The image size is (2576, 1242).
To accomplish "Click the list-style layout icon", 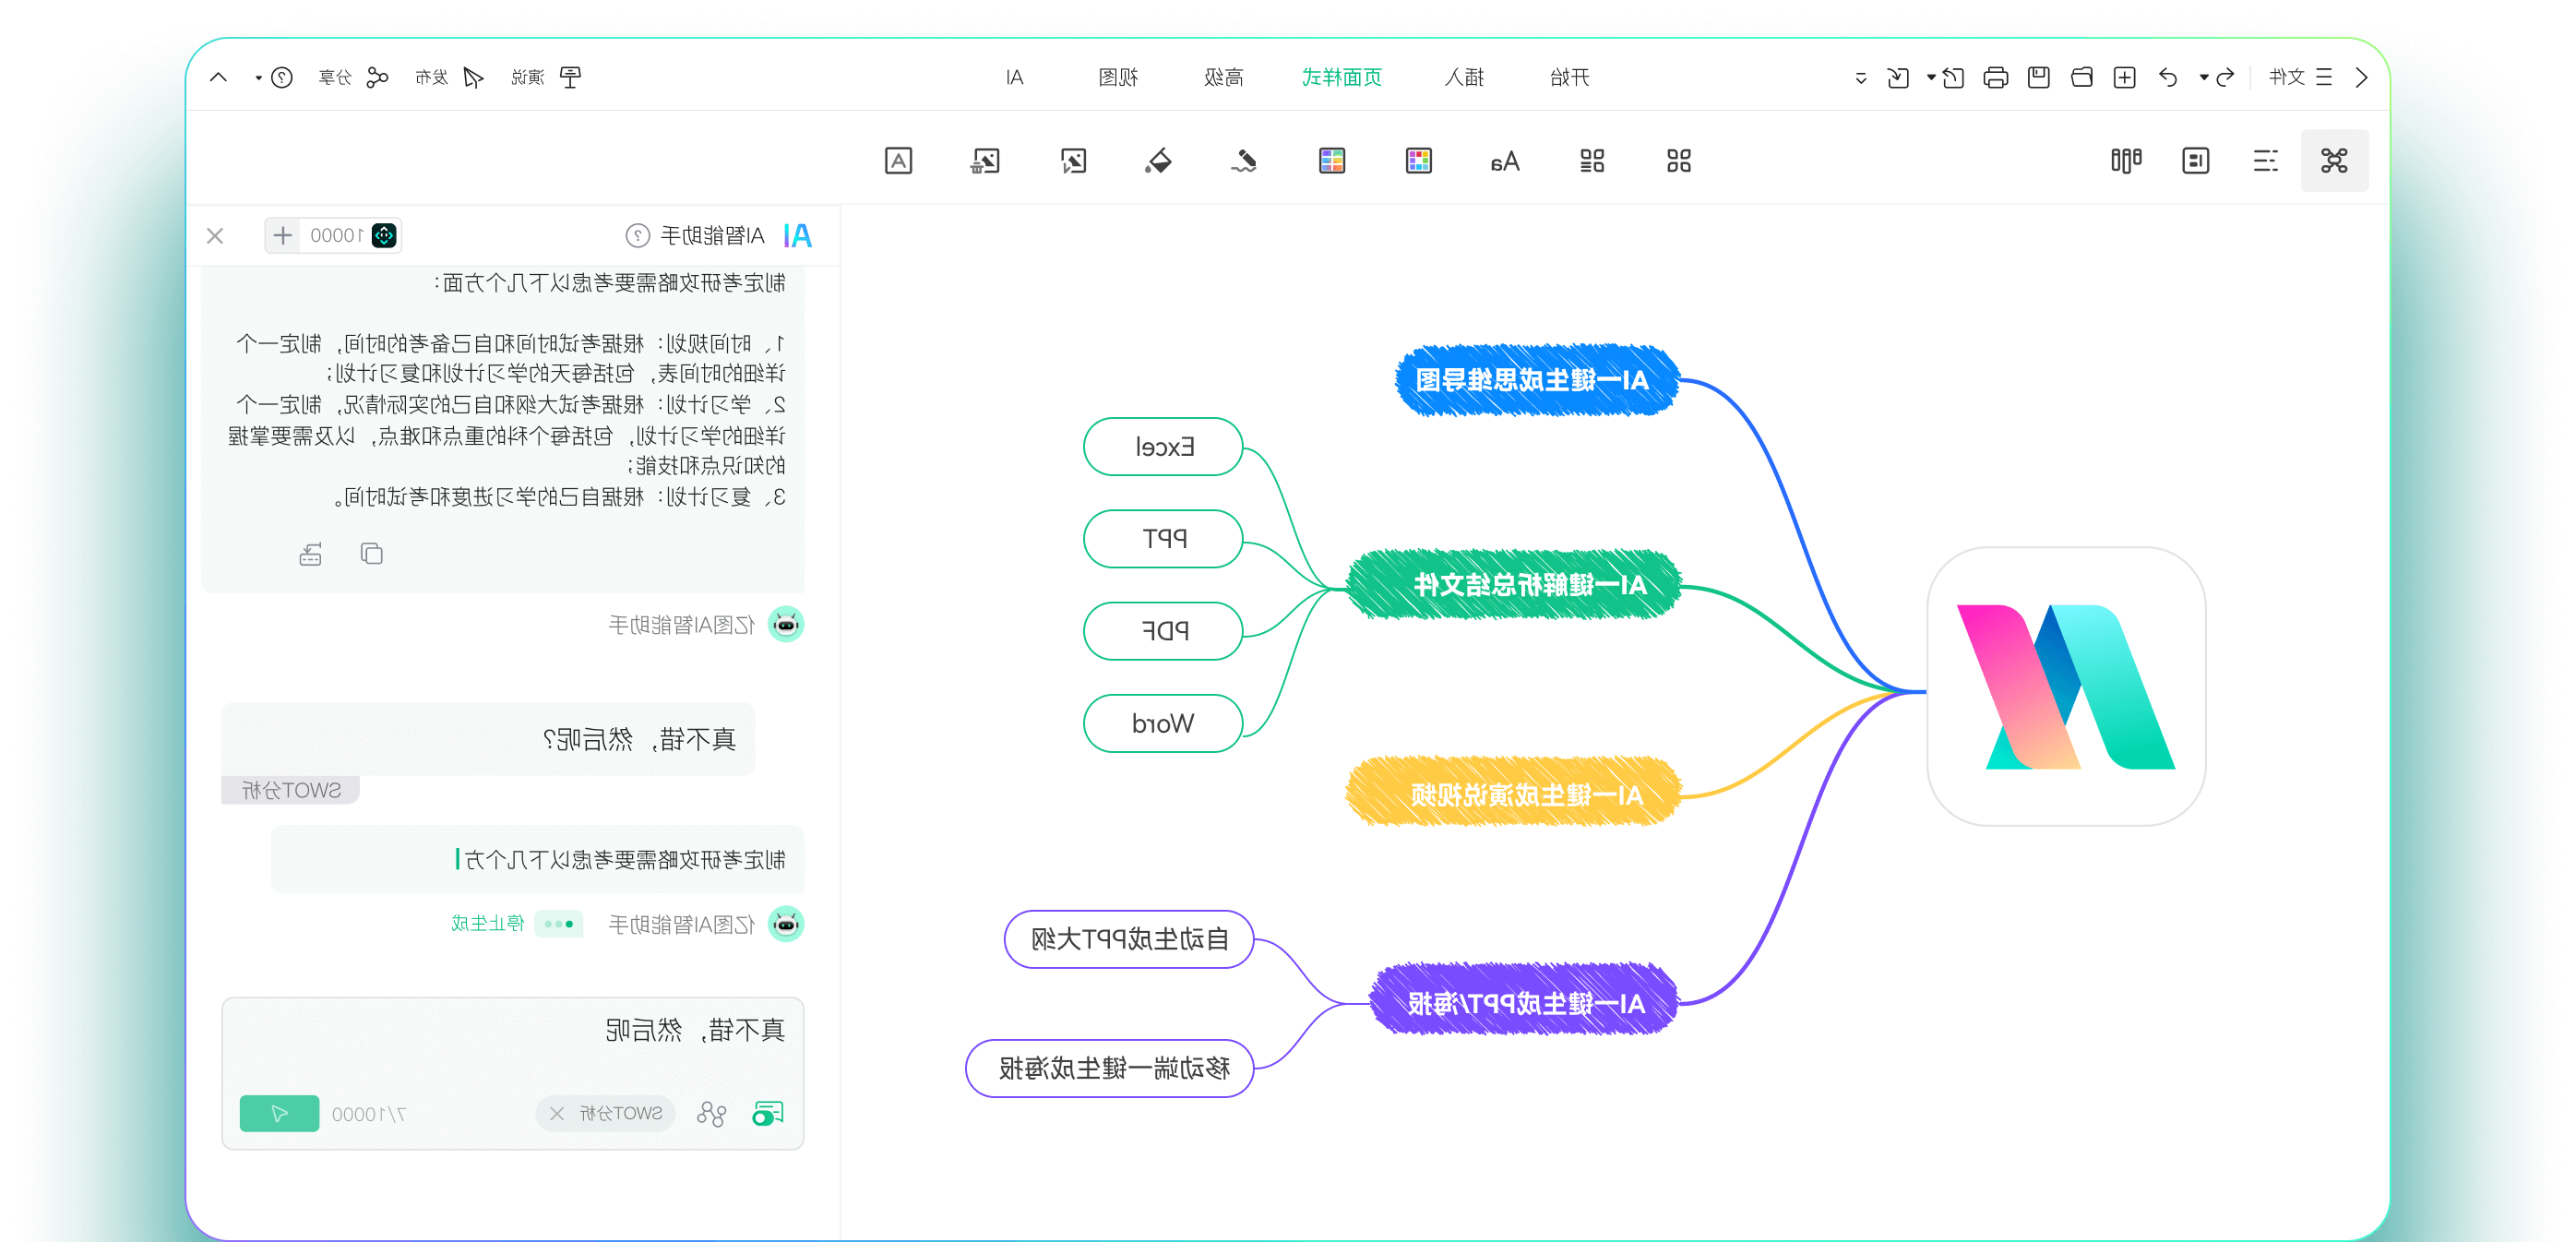I will [1592, 160].
